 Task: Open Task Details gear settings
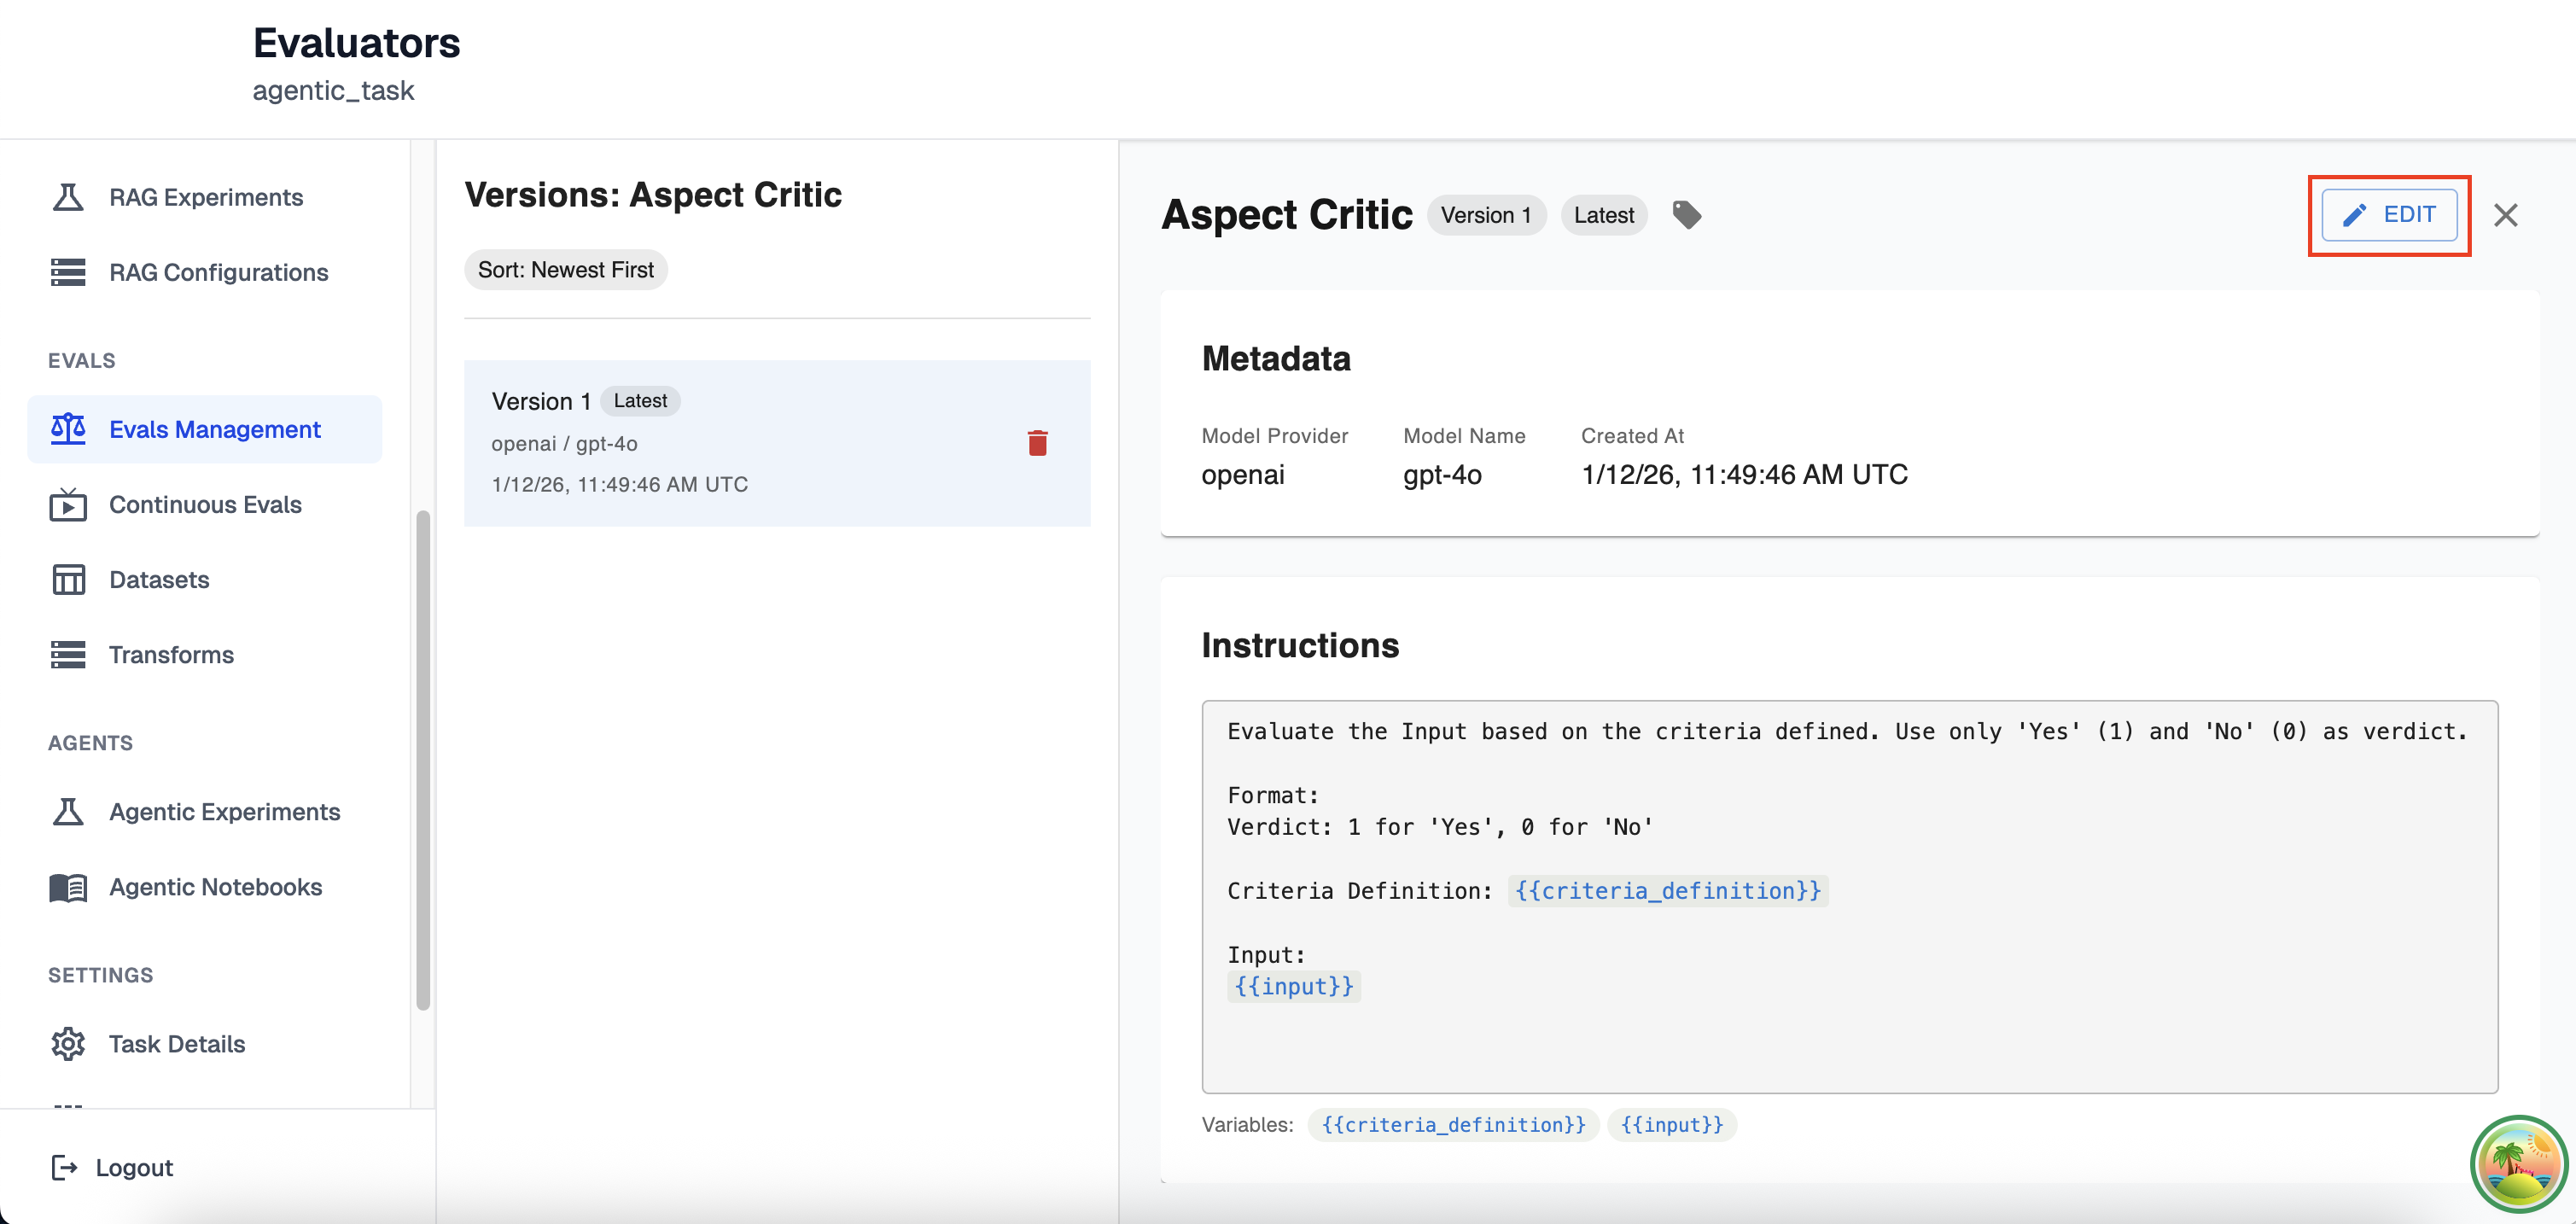[x=68, y=1043]
